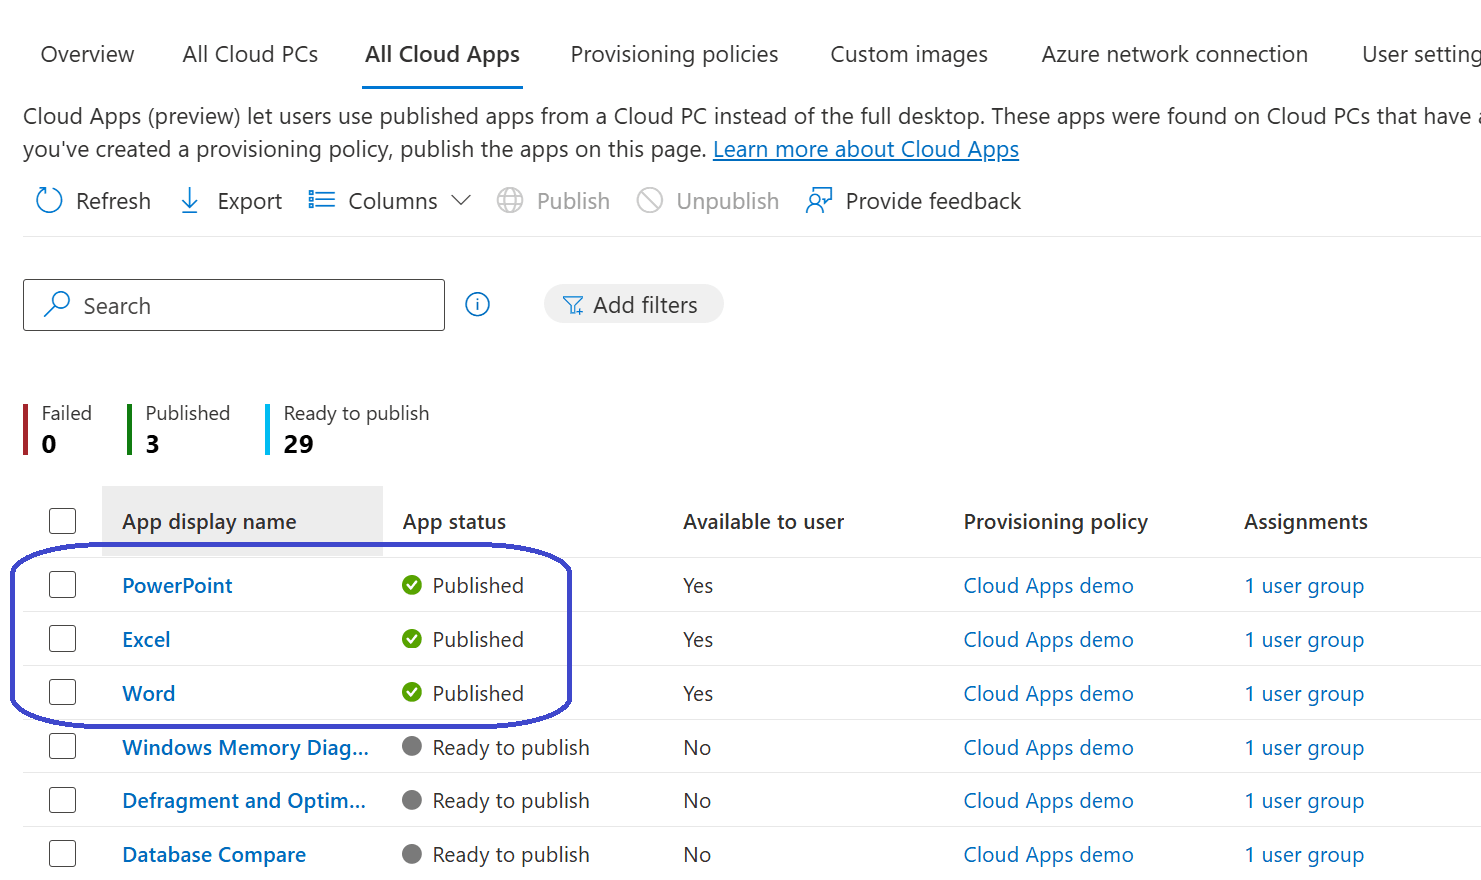This screenshot has height=880, width=1481.
Task: Click the Provide feedback person icon
Action: (x=819, y=201)
